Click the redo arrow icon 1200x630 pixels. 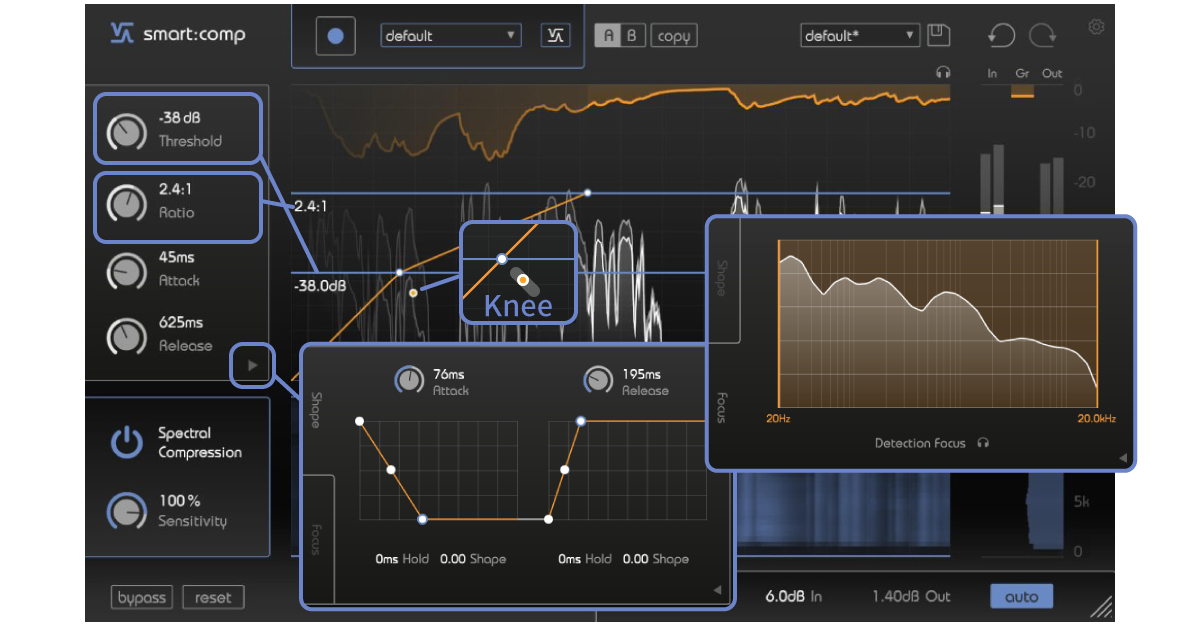(1042, 36)
